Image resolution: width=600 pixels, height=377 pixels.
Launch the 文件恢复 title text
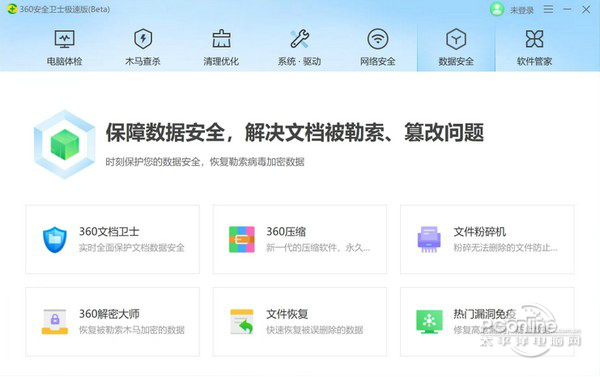(287, 314)
